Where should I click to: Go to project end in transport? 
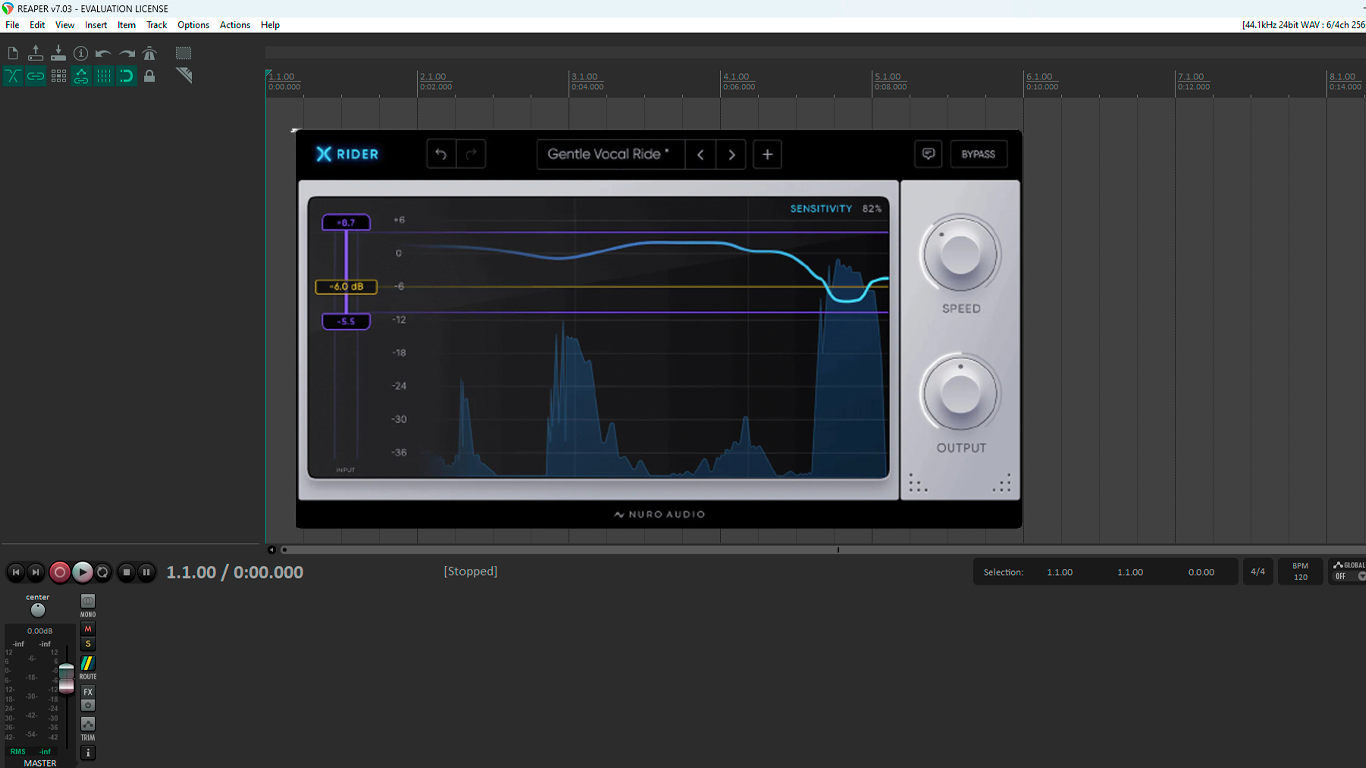tap(36, 572)
